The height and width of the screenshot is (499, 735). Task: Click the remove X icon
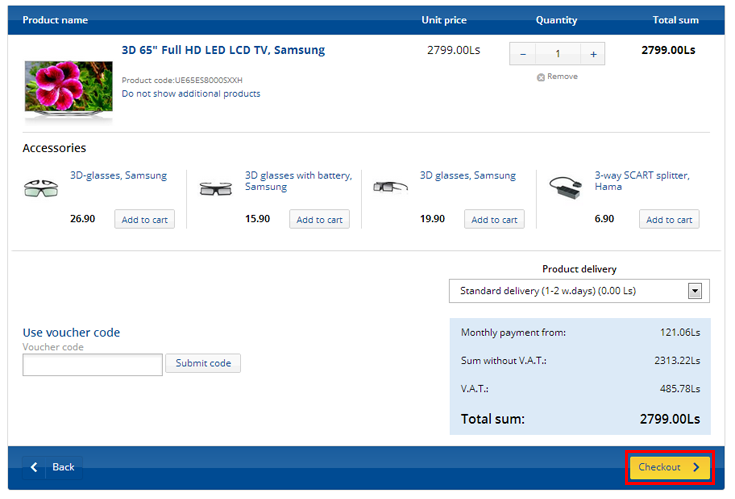(540, 77)
